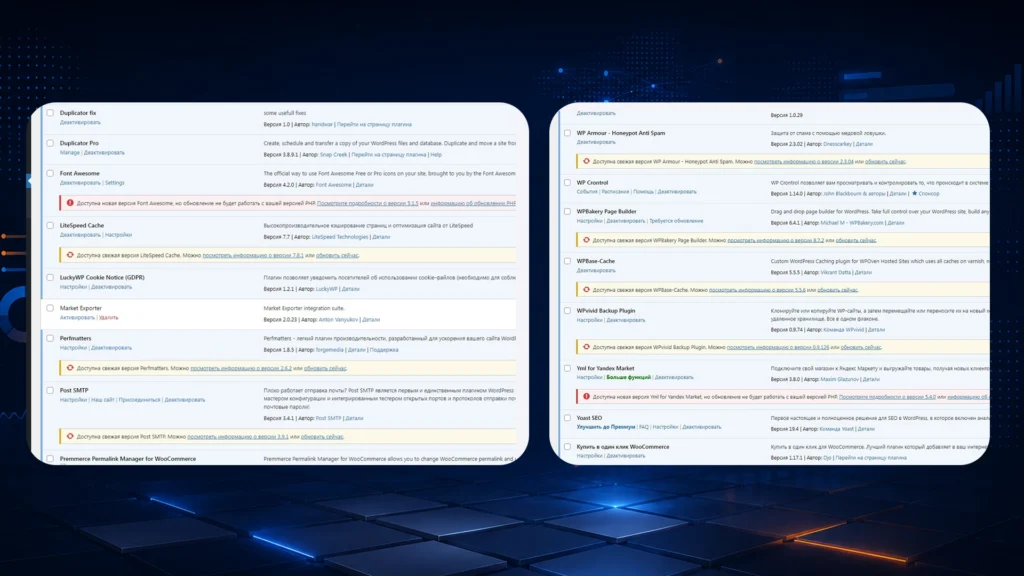The height and width of the screenshot is (576, 1024).
Task: Deactivate the Duplicator fix plugin
Action: (x=80, y=122)
